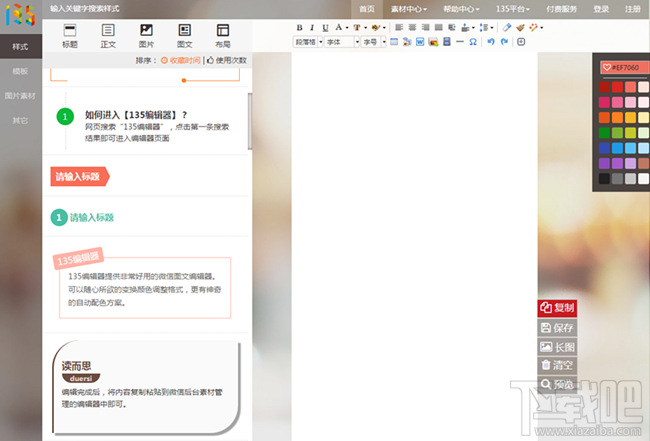
Task: Toggle bold formatting in editor toolbar
Action: point(299,27)
